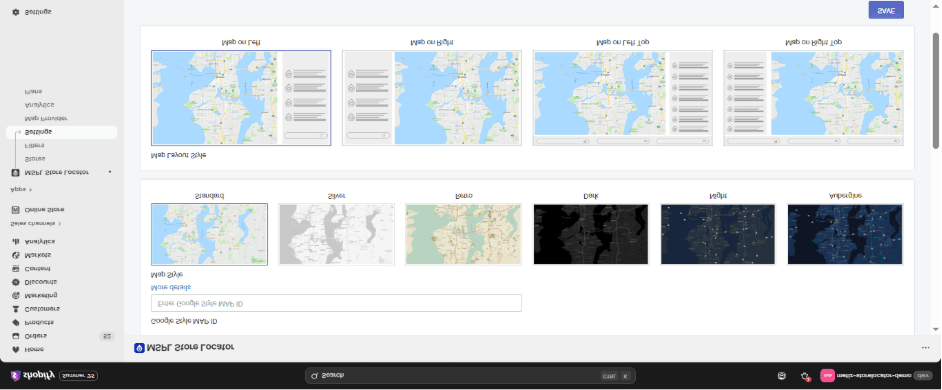Expand the Sales channels section

[x=35, y=224]
